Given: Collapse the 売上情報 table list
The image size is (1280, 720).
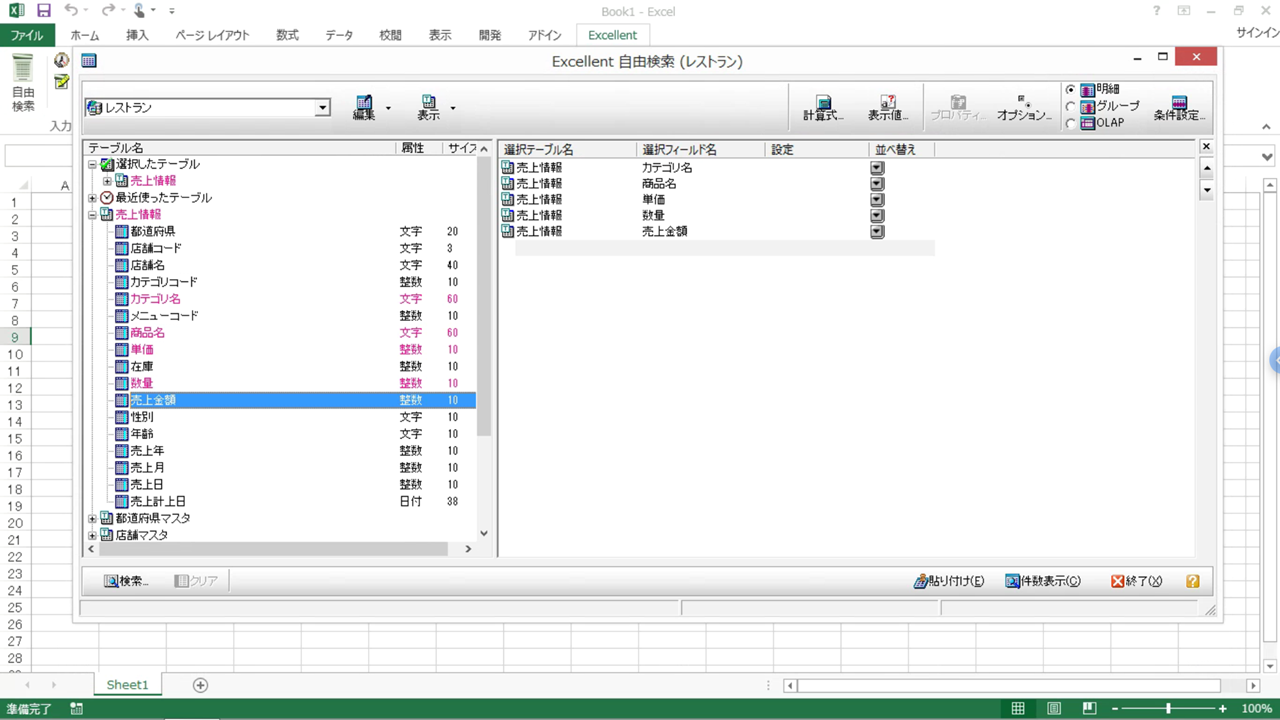Looking at the screenshot, I should point(91,214).
